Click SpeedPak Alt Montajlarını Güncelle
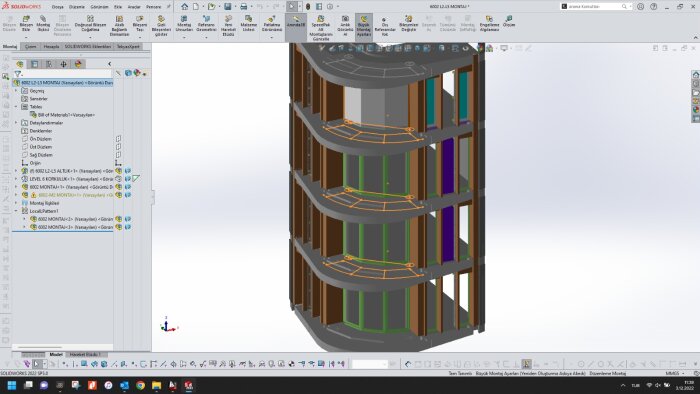Image resolution: width=700 pixels, height=394 pixels. pyautogui.click(x=321, y=28)
